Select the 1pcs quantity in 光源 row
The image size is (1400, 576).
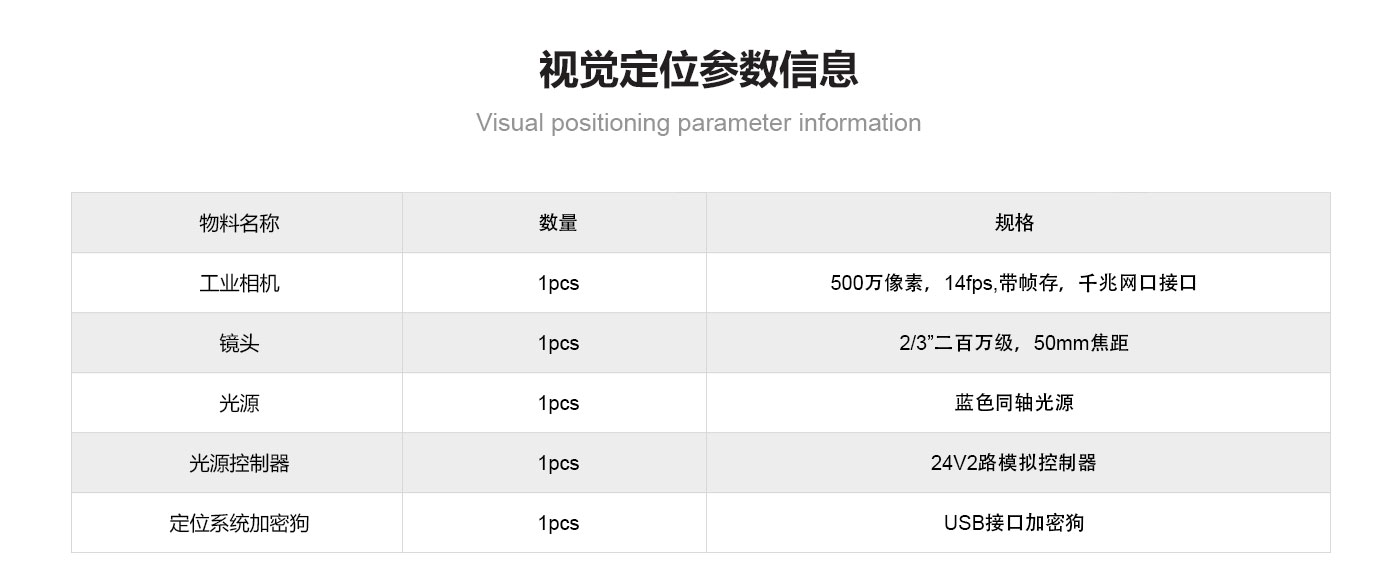(x=558, y=403)
